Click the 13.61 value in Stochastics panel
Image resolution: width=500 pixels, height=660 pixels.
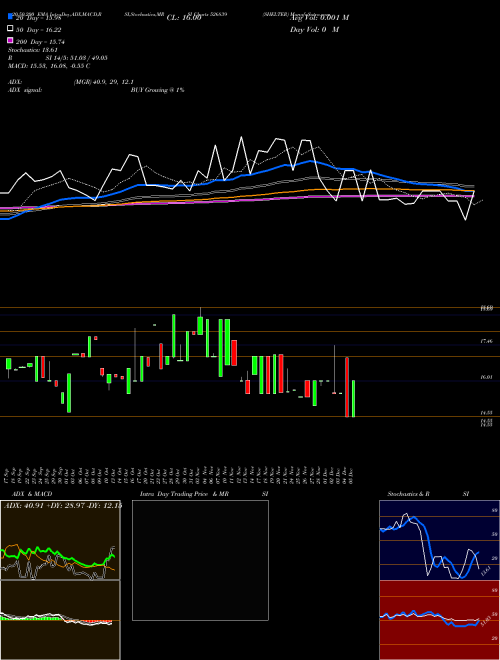click(488, 571)
